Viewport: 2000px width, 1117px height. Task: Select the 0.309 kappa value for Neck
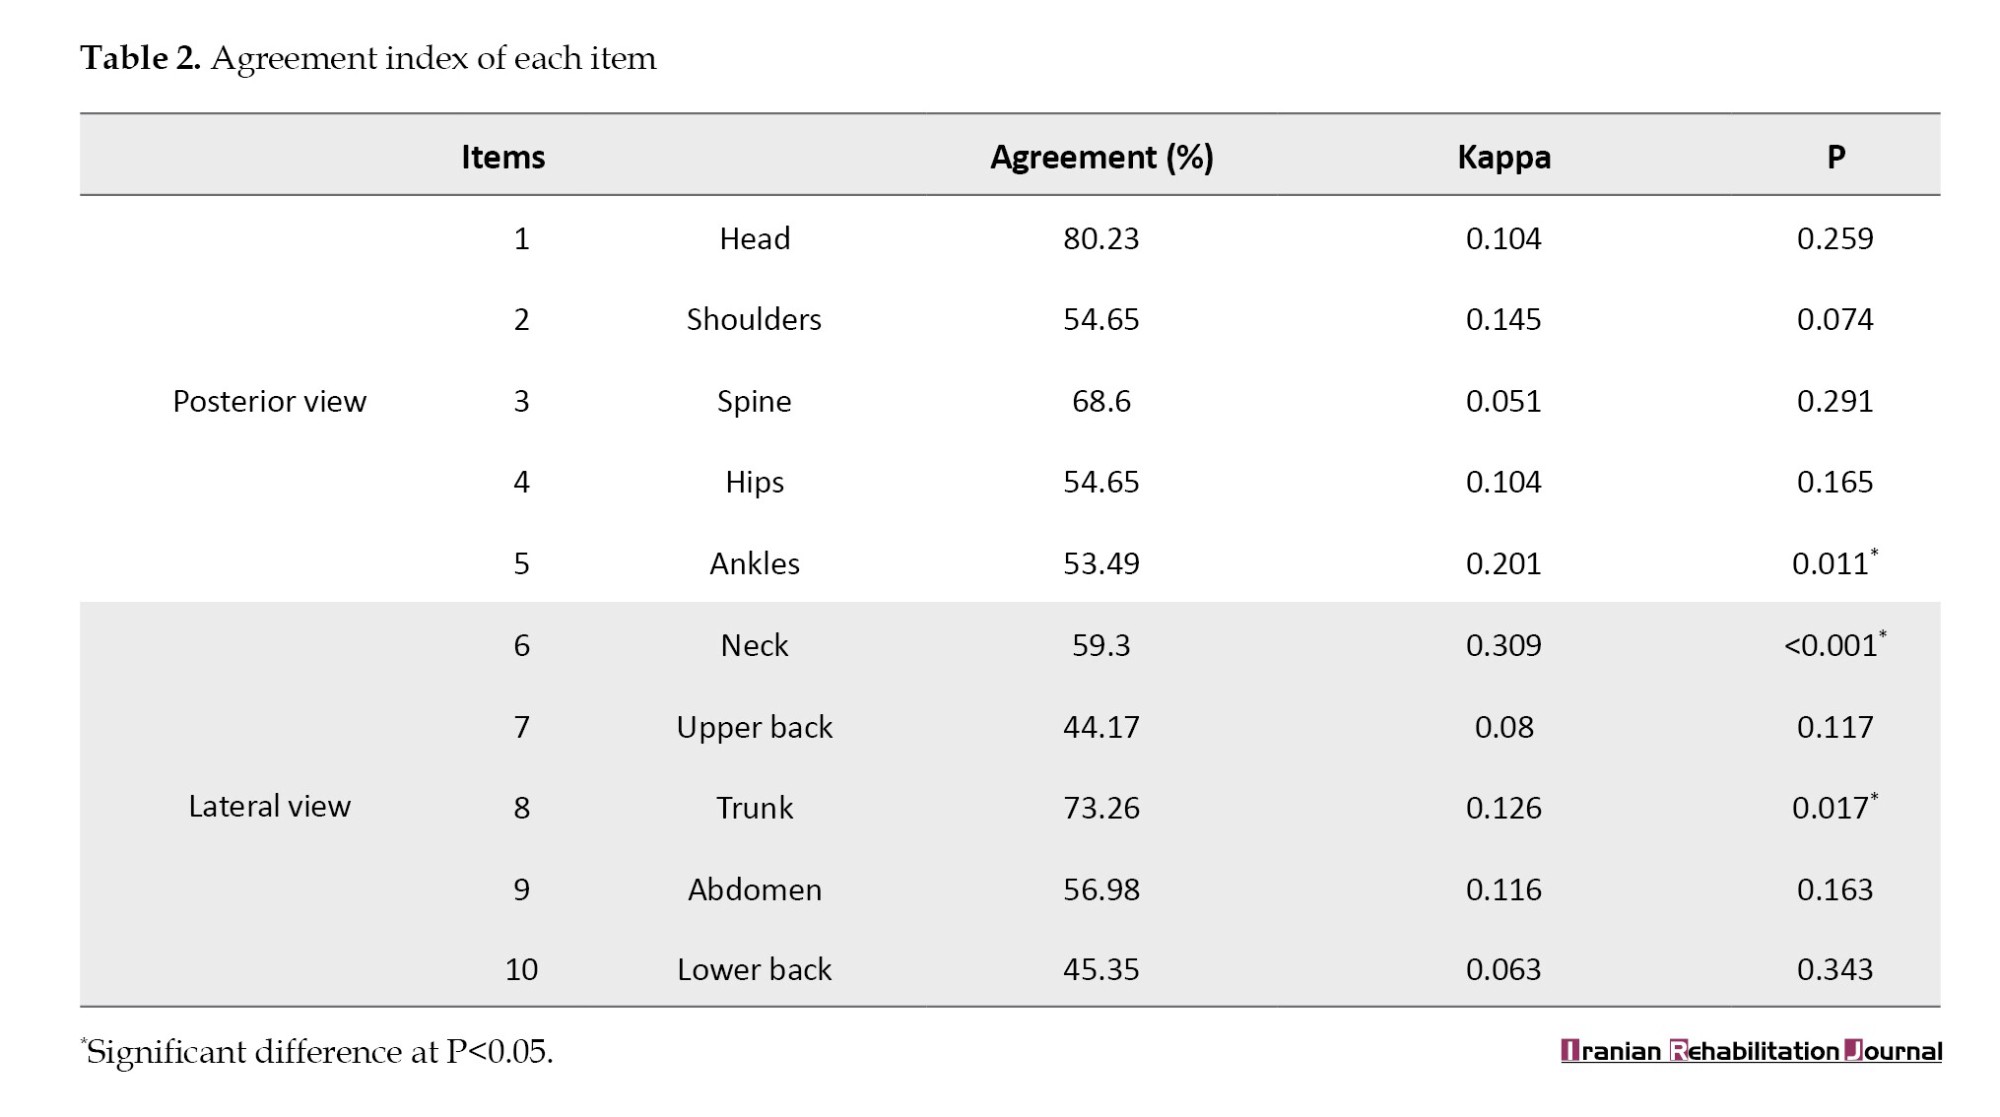point(1503,645)
